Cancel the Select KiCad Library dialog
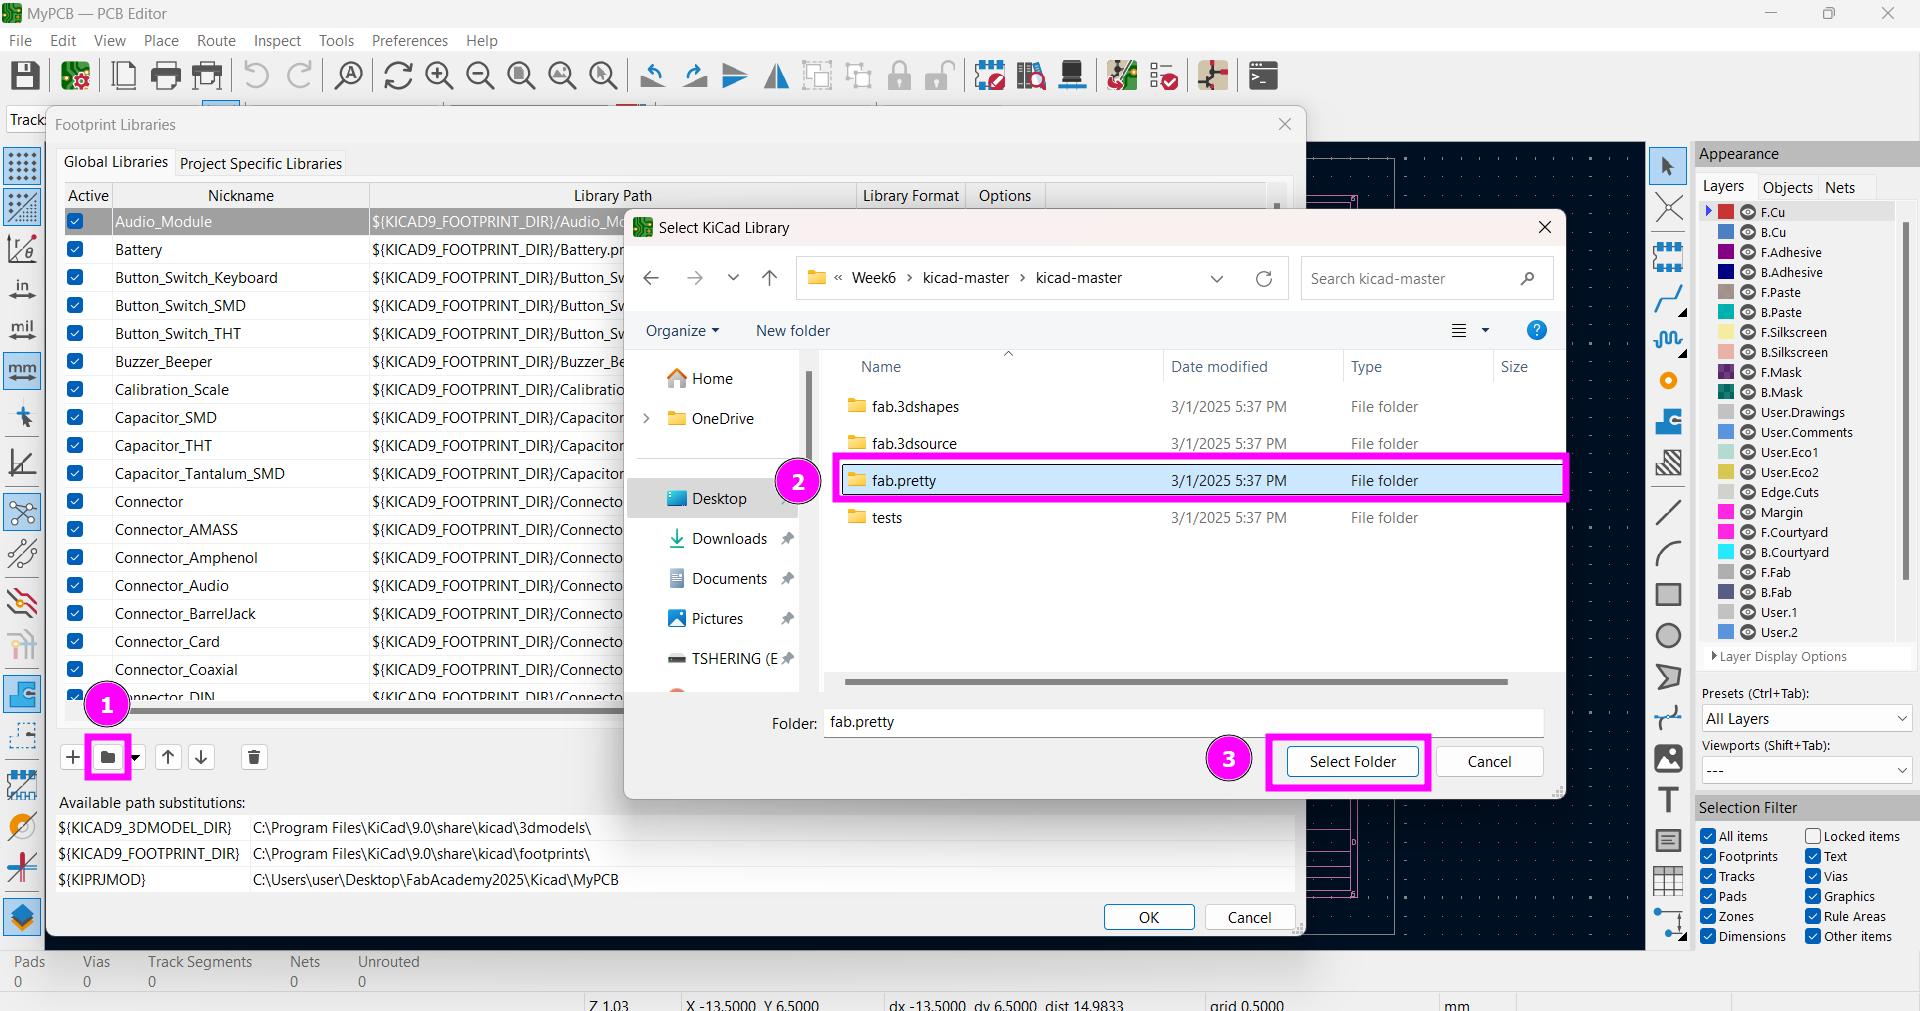1920x1011 pixels. [x=1489, y=762]
